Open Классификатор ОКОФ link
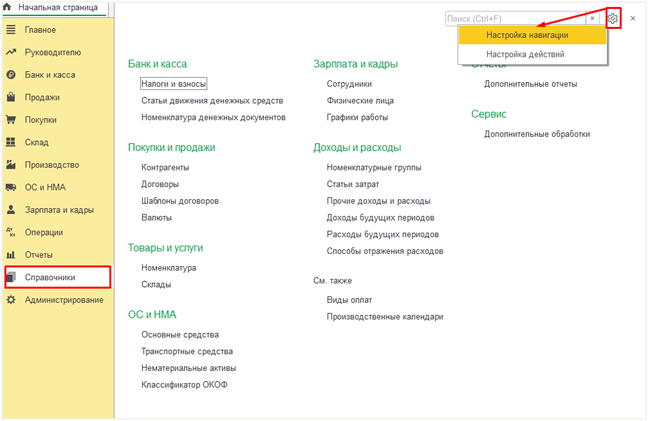This screenshot has width=649, height=421. pyautogui.click(x=184, y=385)
